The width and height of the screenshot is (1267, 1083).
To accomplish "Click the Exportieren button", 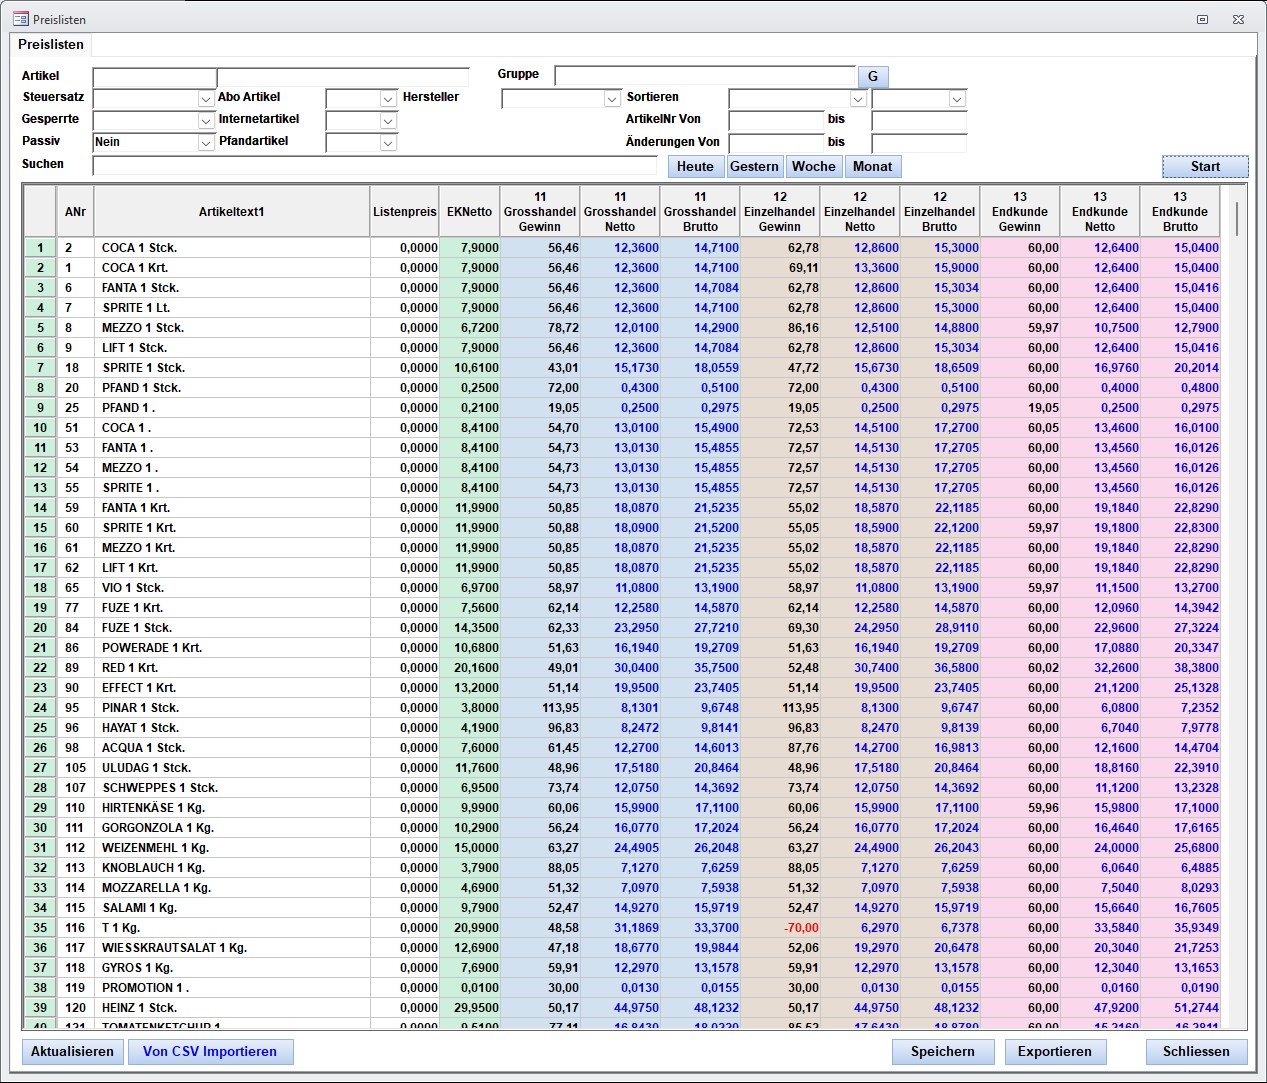I will (x=1054, y=1052).
